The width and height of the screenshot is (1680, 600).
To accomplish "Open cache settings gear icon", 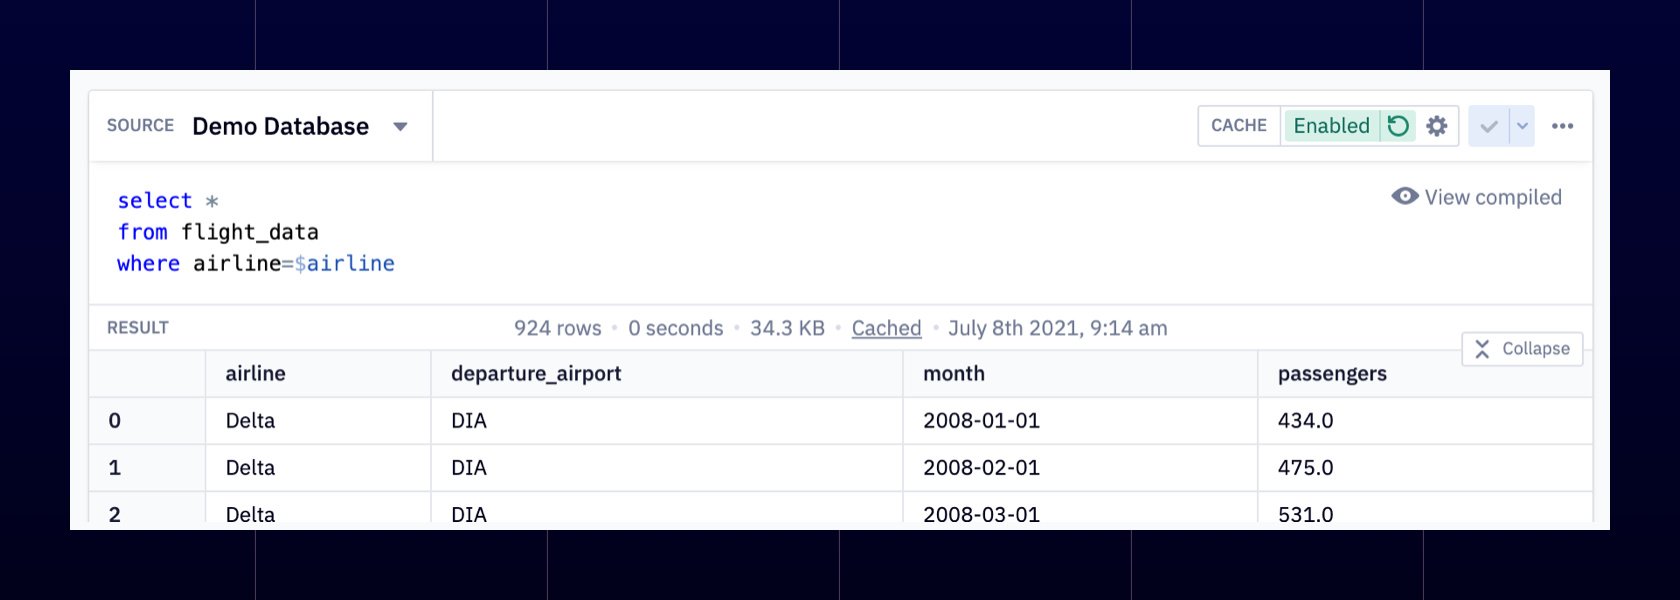I will (1437, 126).
